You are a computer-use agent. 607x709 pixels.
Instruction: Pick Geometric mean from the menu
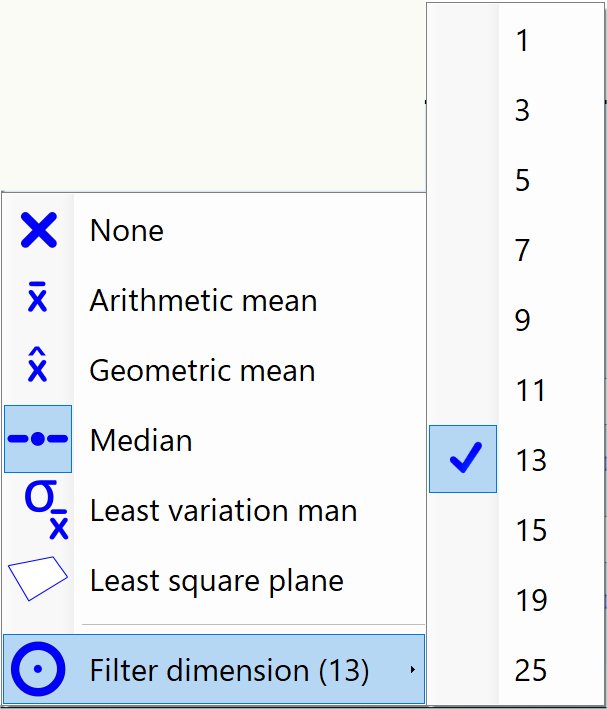[202, 371]
